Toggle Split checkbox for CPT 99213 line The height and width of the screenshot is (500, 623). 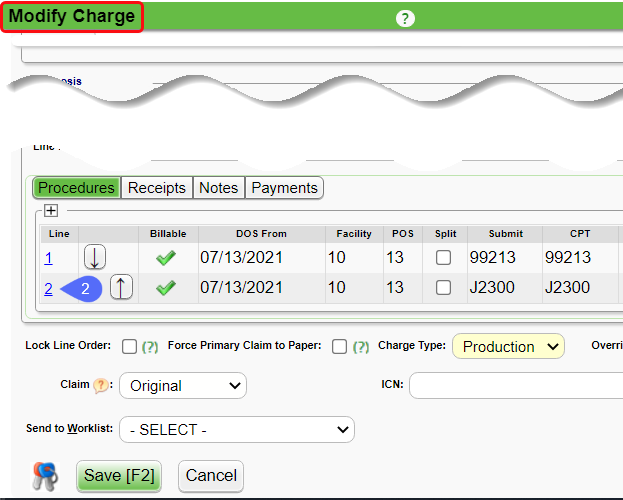coord(443,258)
